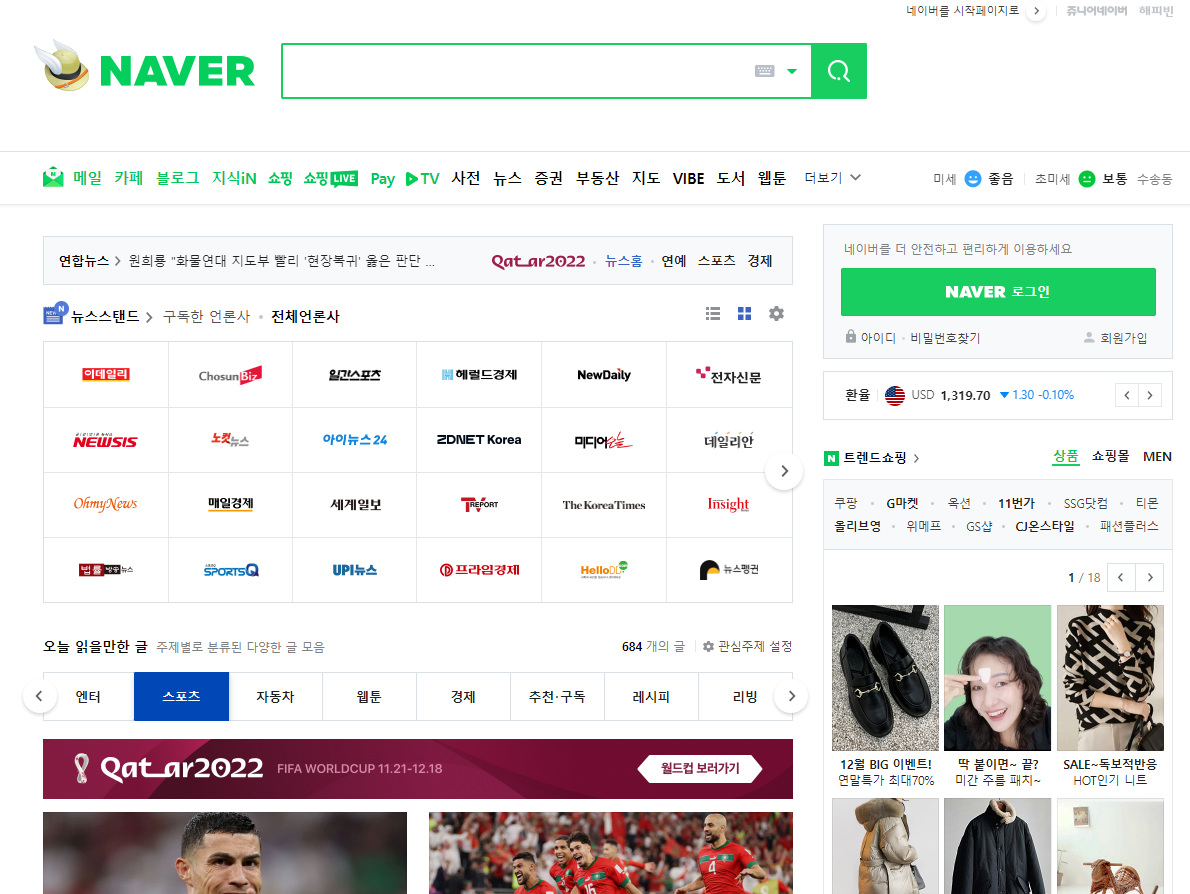Select 전체언론사 publisher filter
Viewport: 1190px width, 894px height.
305,316
